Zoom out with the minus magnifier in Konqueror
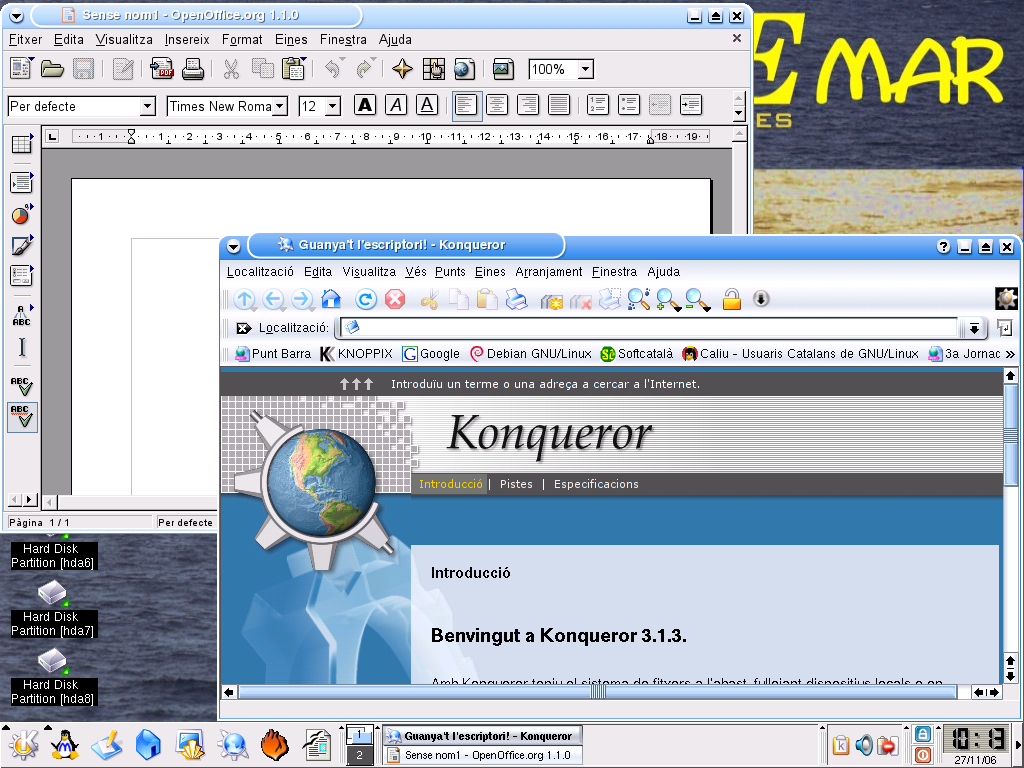This screenshot has width=1024, height=768. click(697, 299)
